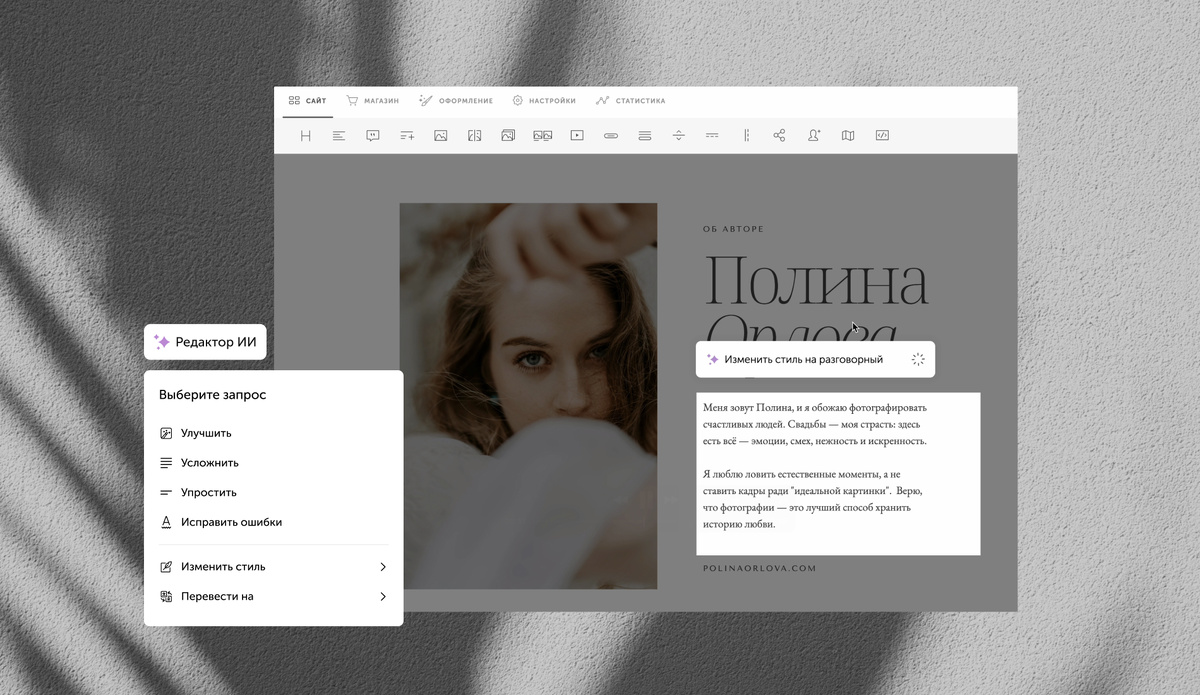This screenshot has height=695, width=1200.
Task: Insert a video block
Action: tap(577, 136)
